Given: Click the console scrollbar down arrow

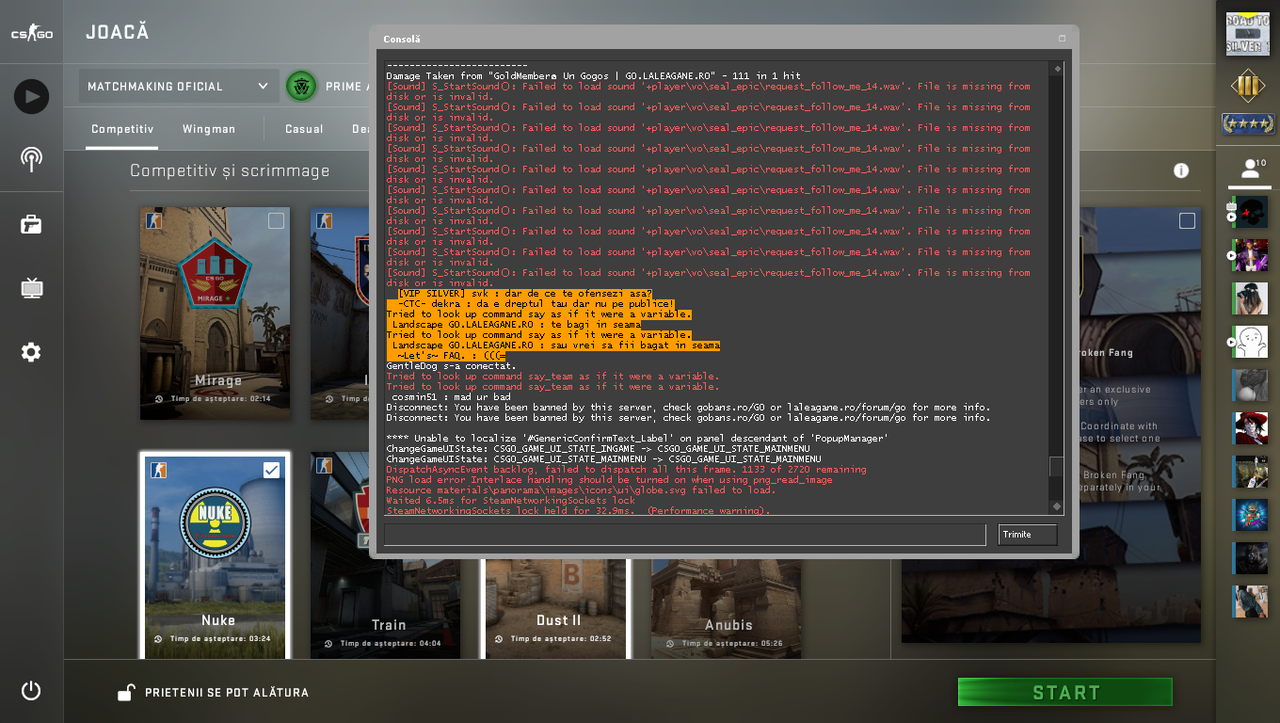Looking at the screenshot, I should coord(1056,507).
